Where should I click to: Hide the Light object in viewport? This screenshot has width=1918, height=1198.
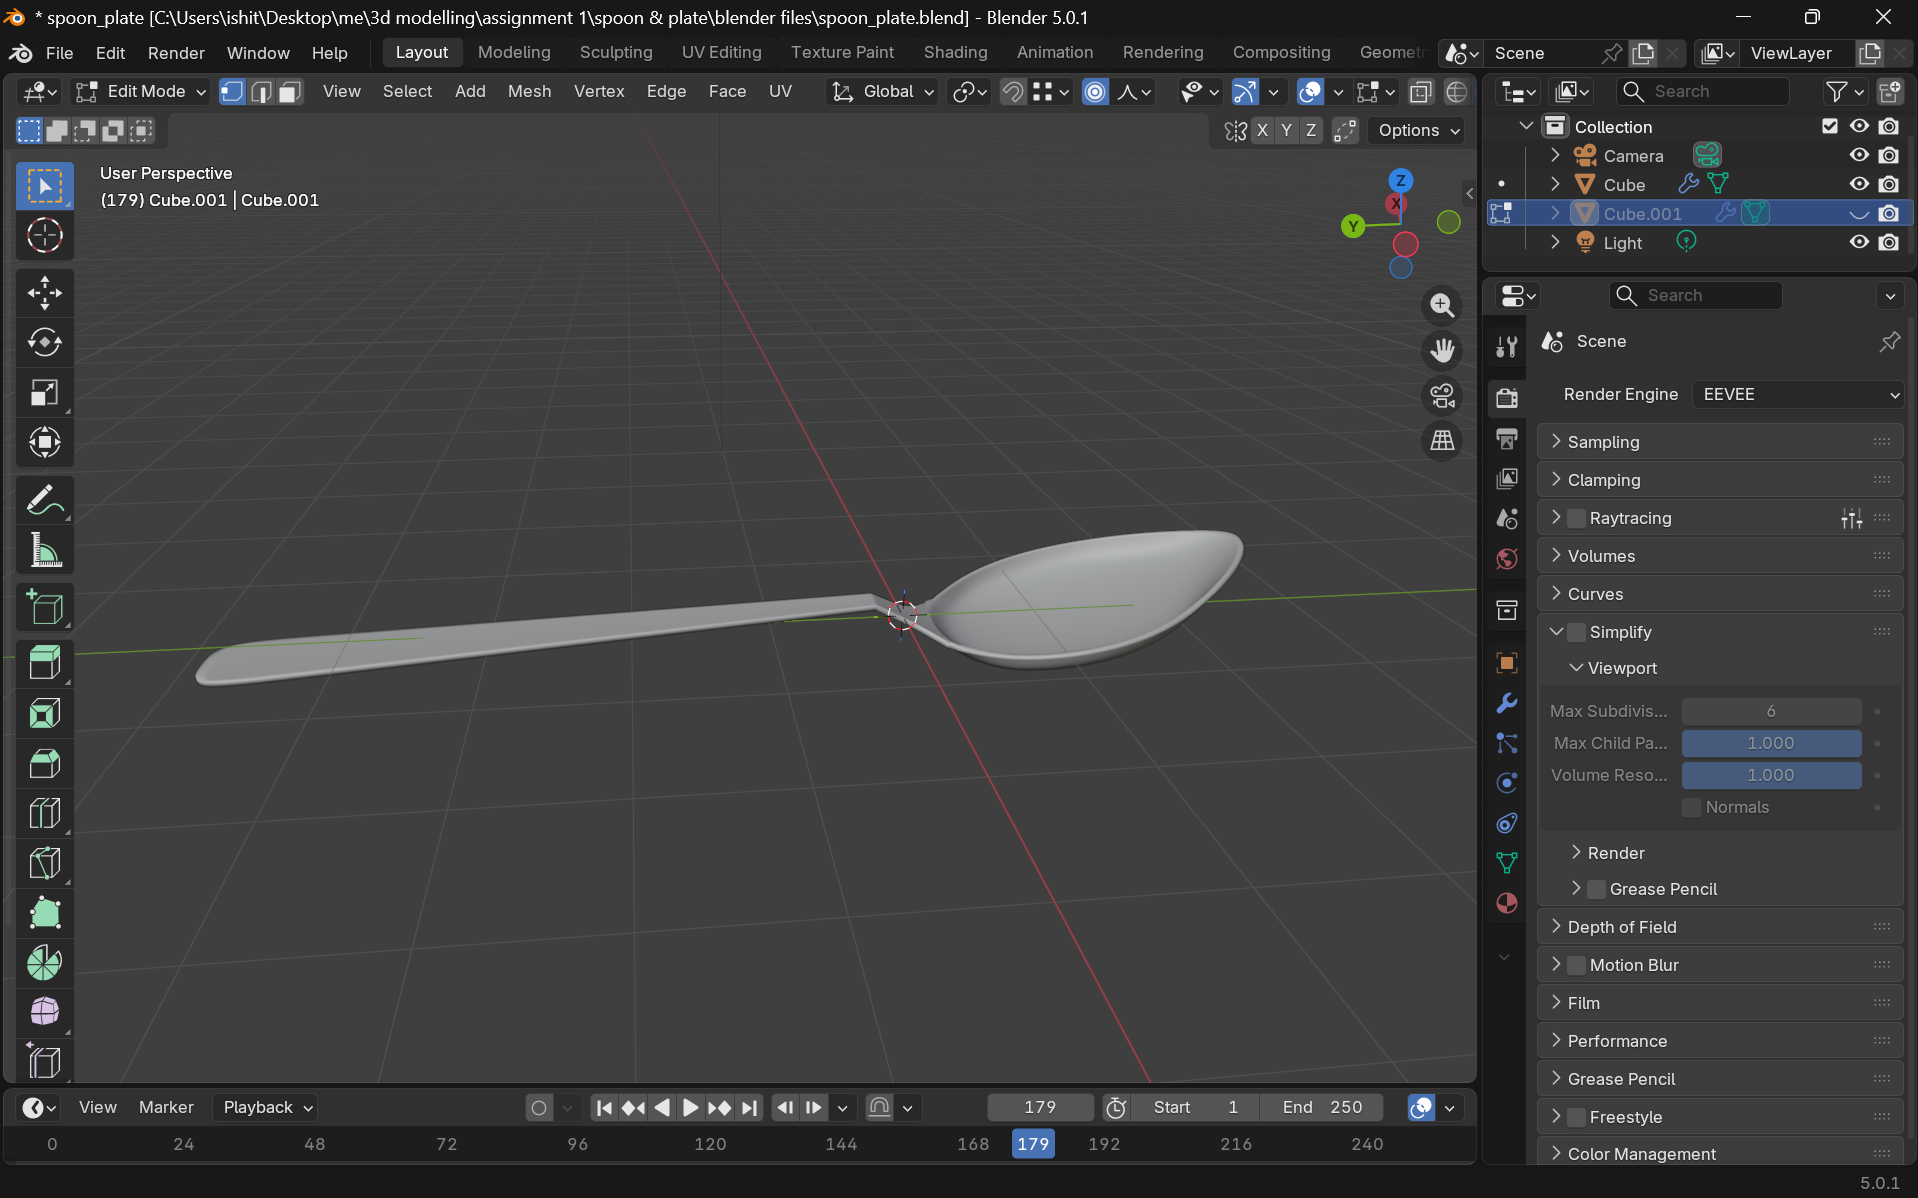coord(1859,242)
